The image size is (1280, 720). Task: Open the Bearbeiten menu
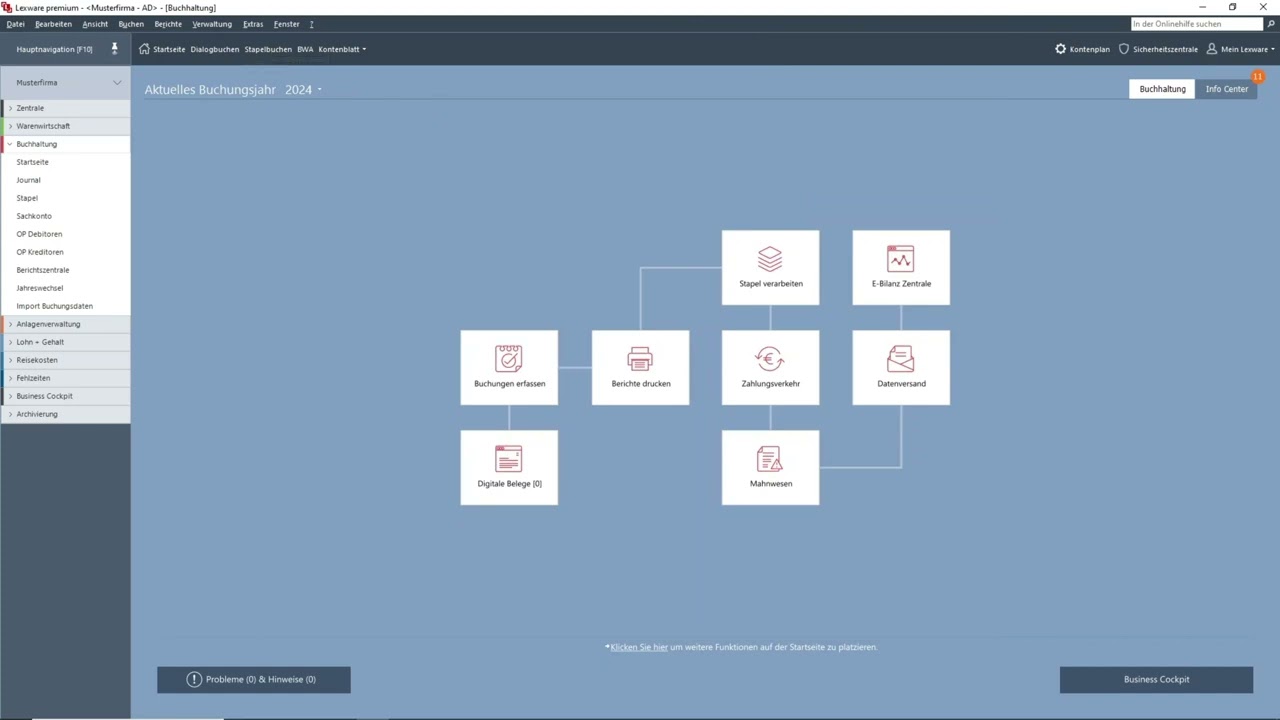click(53, 24)
